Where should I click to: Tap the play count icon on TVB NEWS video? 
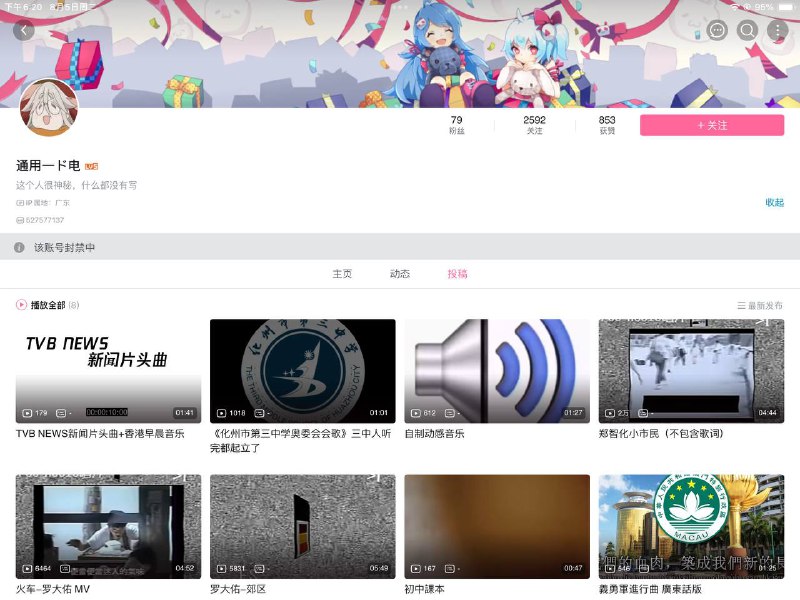[x=28, y=413]
